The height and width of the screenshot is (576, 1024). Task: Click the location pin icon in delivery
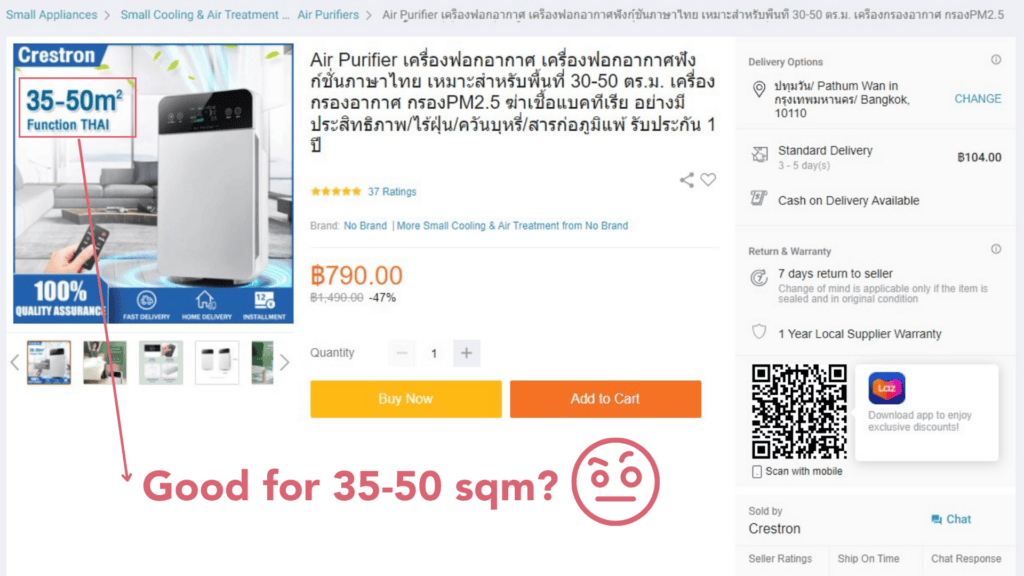759,89
